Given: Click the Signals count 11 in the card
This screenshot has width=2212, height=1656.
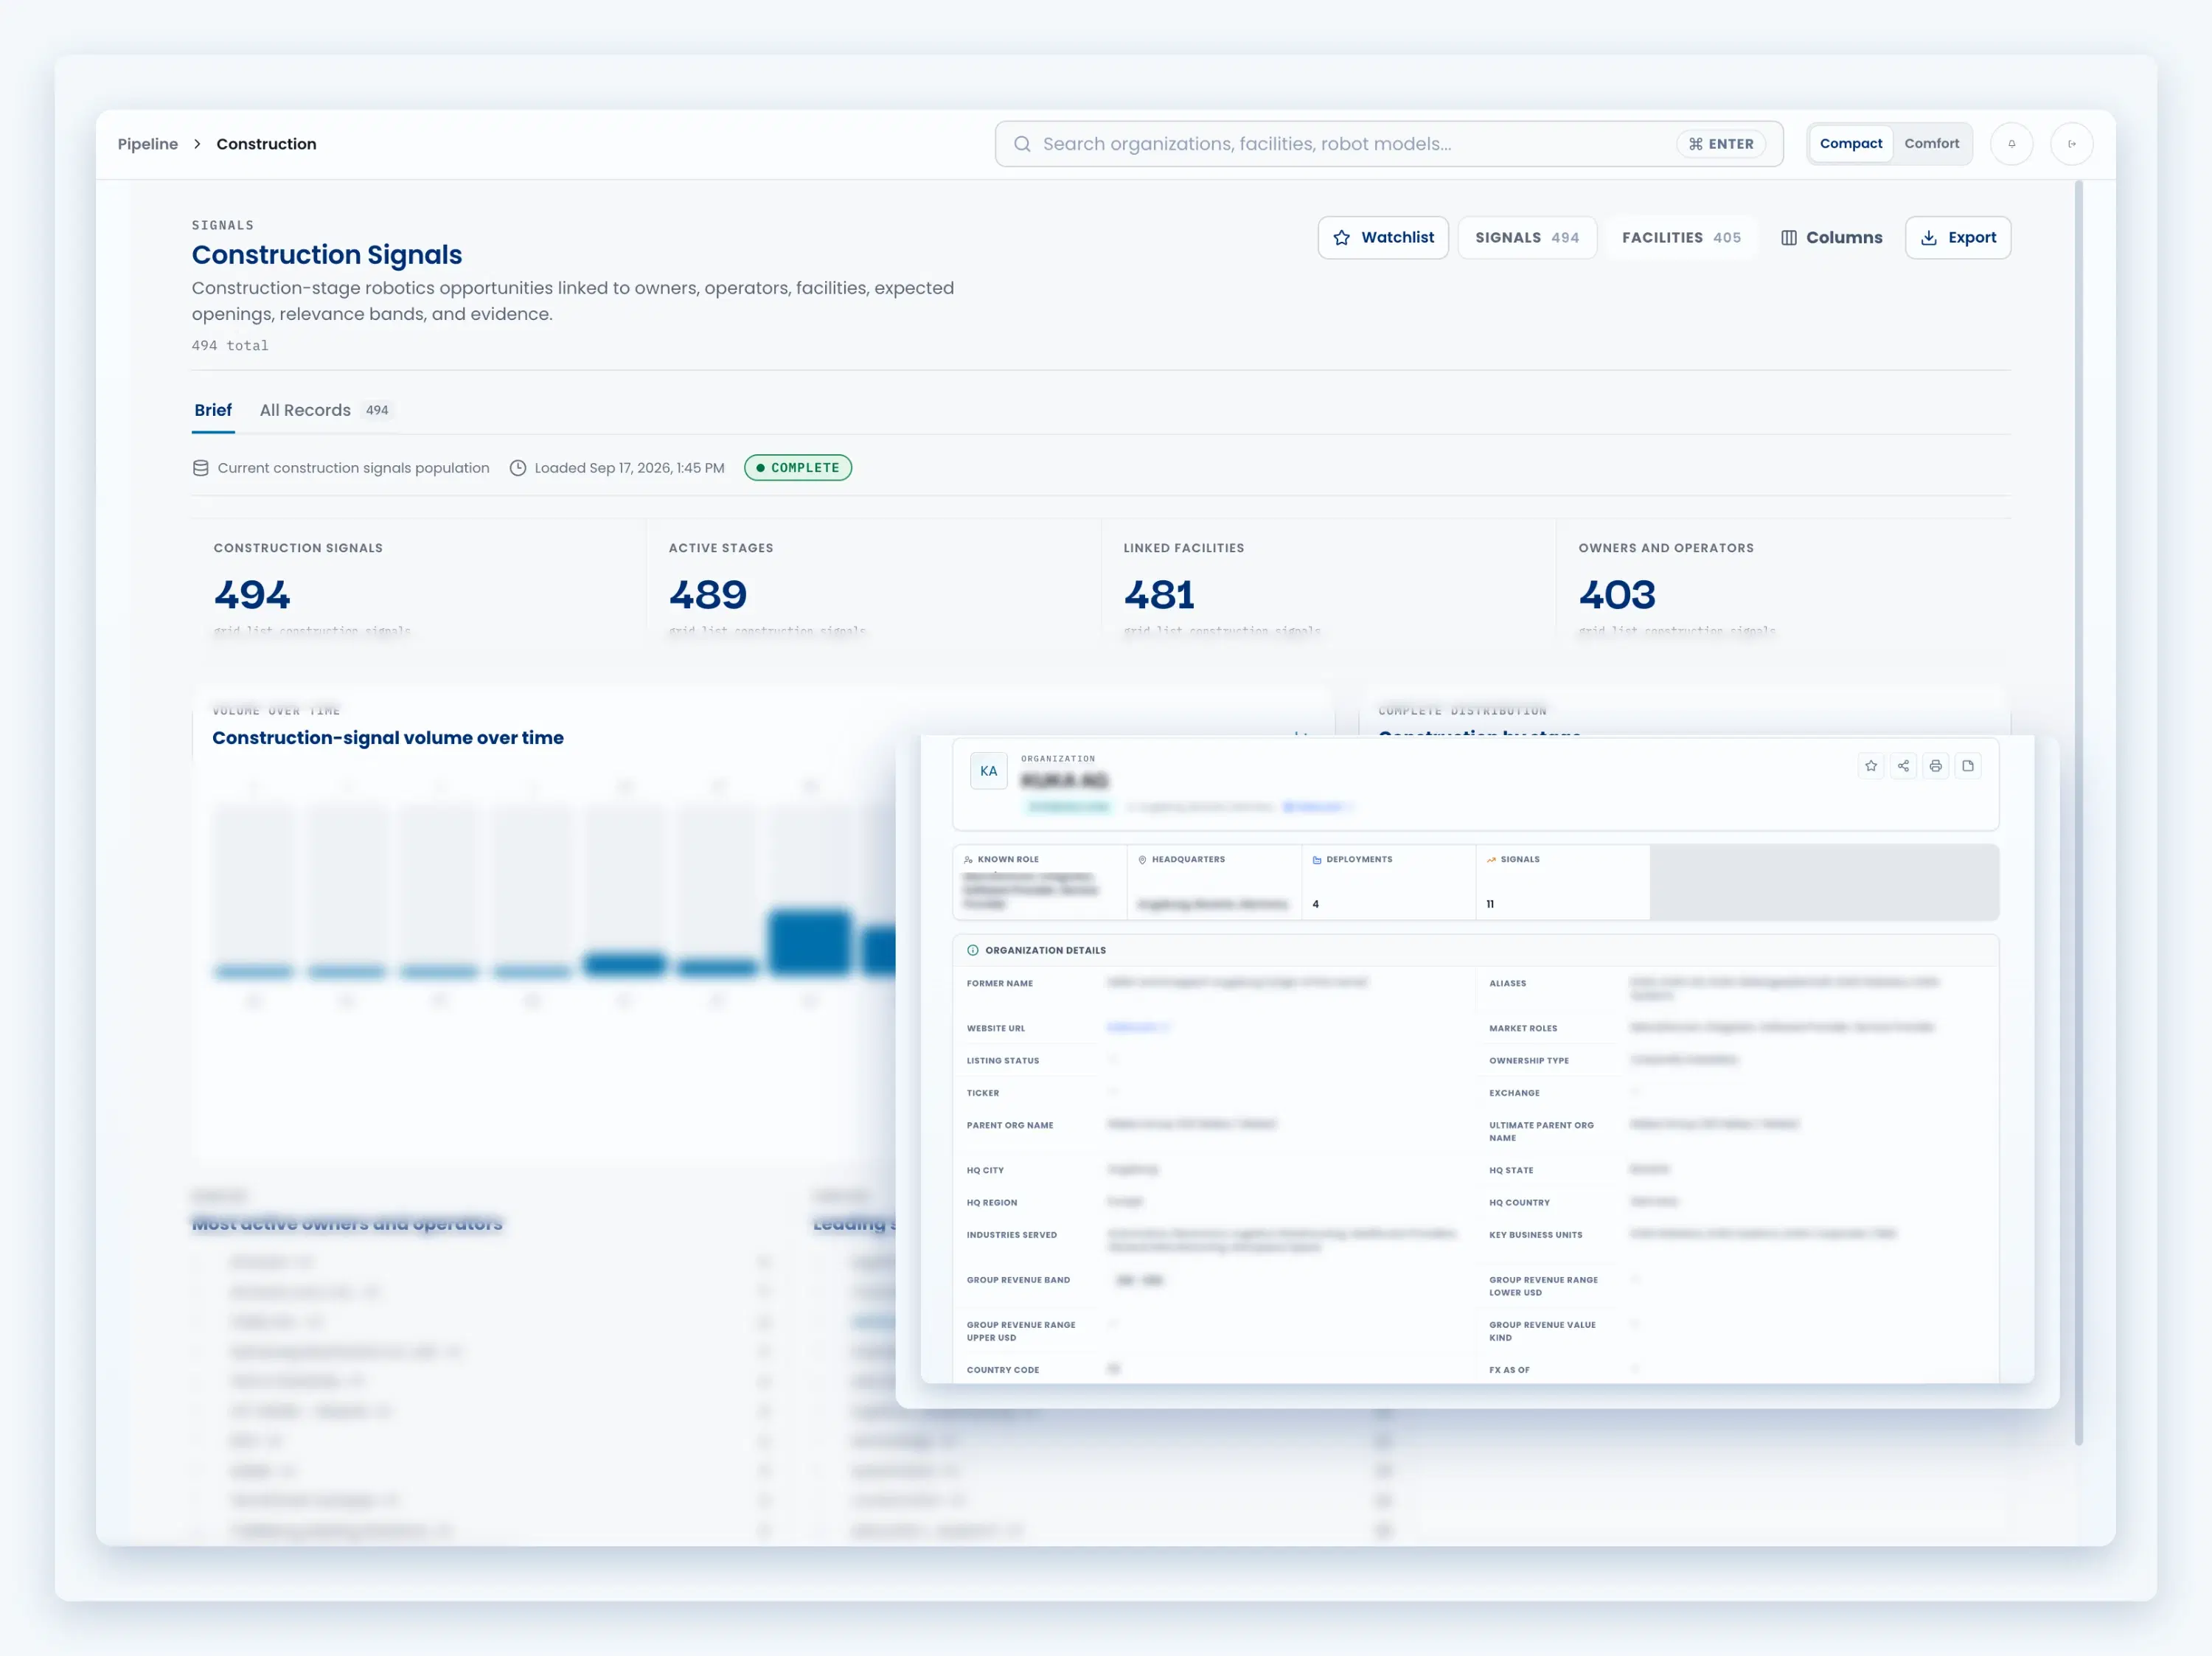Looking at the screenshot, I should pyautogui.click(x=1490, y=904).
